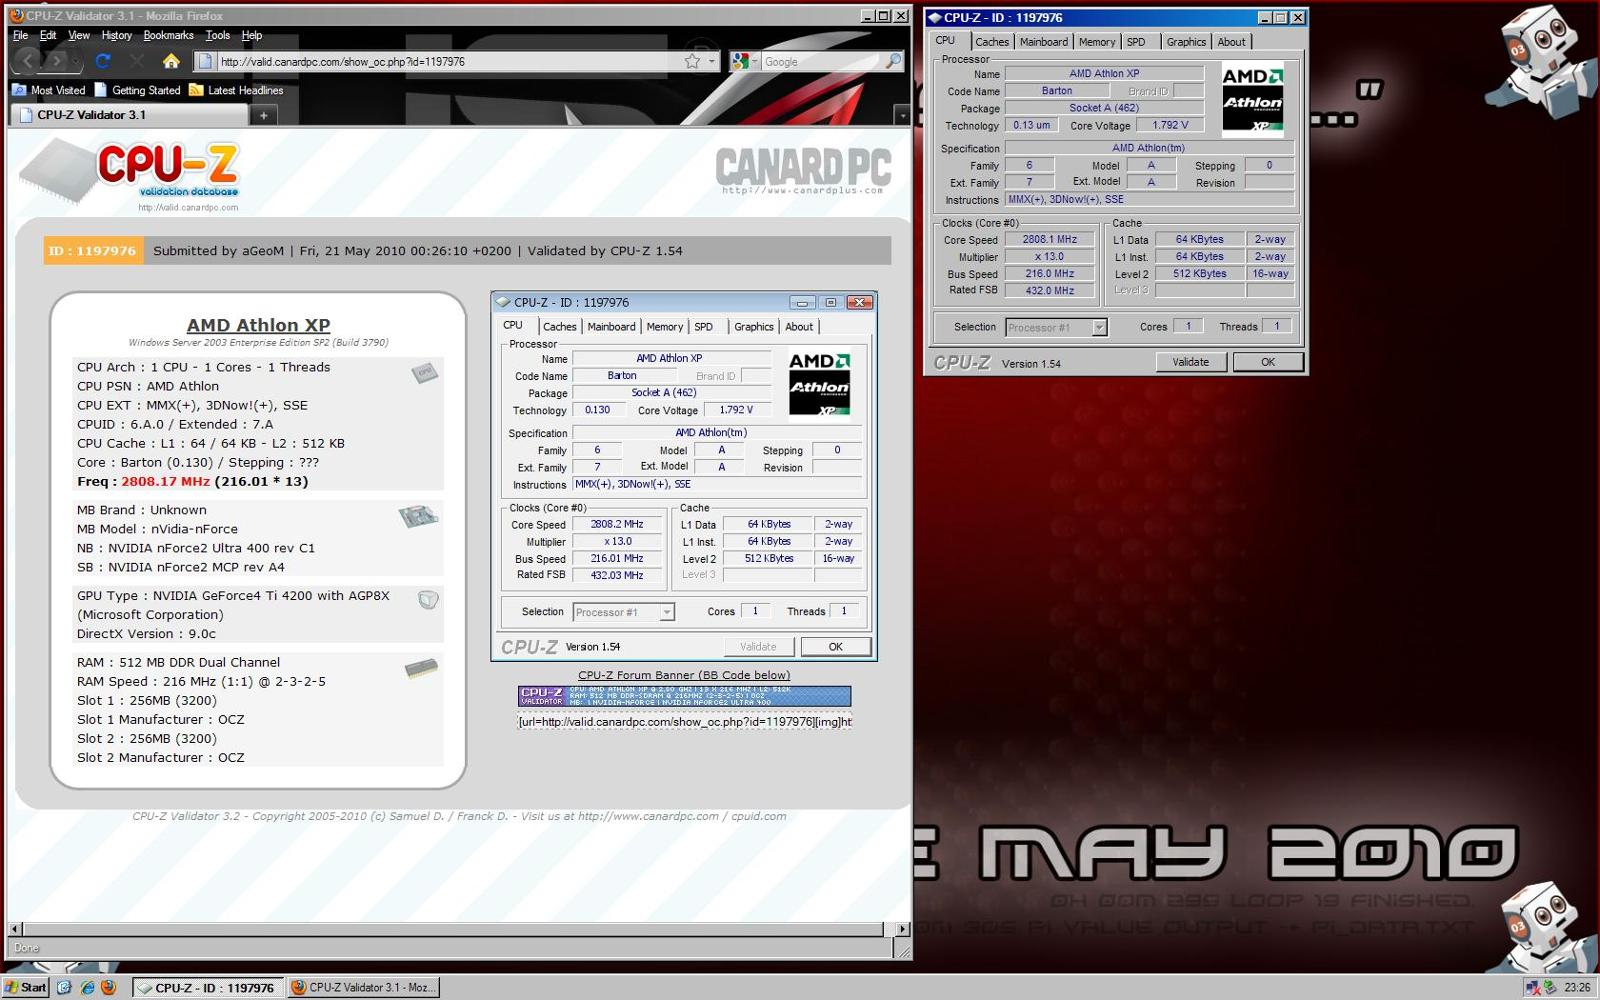Click the Core Speed 2808.1 MHz value
Viewport: 1600px width, 1000px height.
click(1049, 239)
